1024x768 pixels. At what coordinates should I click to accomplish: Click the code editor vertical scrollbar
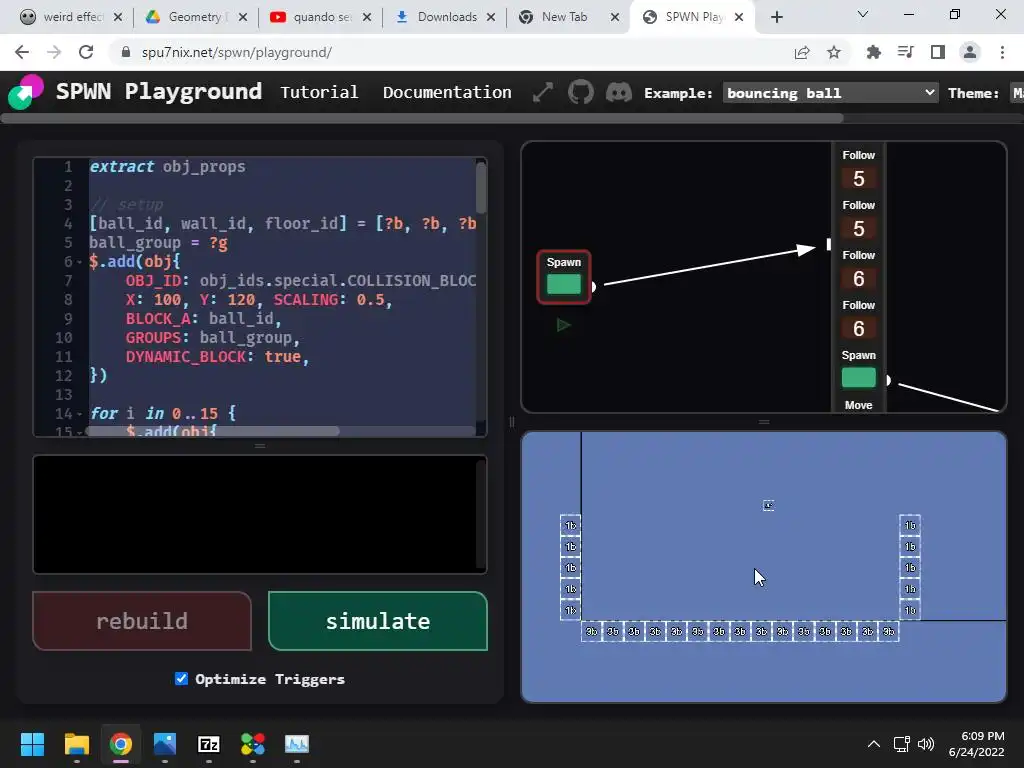pyautogui.click(x=481, y=188)
